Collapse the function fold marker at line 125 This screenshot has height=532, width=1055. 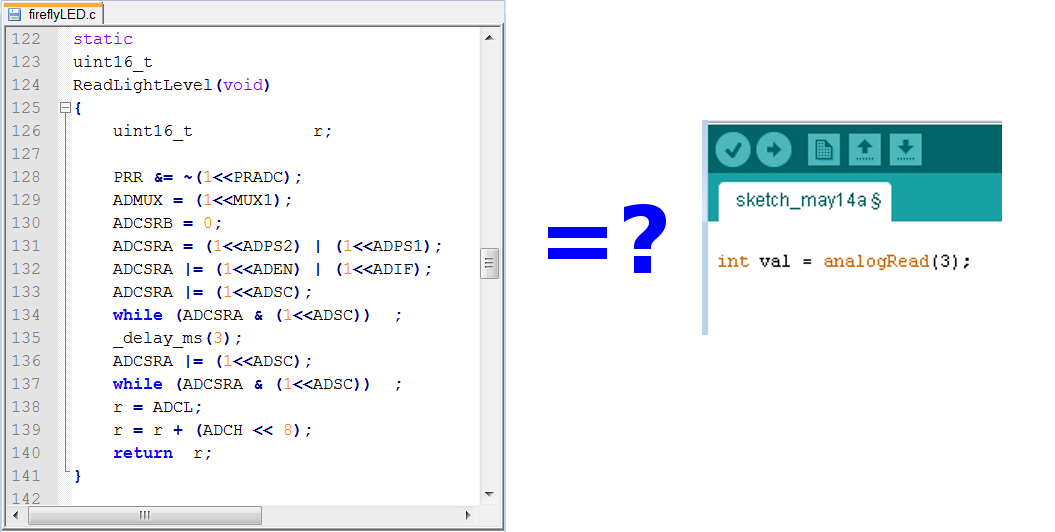click(65, 108)
